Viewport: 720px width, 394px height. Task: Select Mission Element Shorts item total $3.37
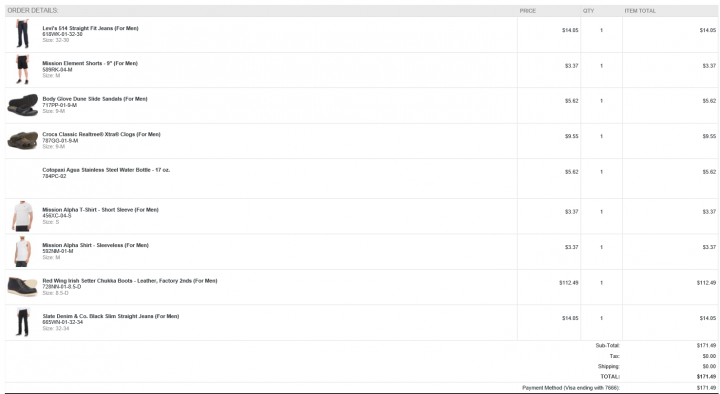coord(709,66)
